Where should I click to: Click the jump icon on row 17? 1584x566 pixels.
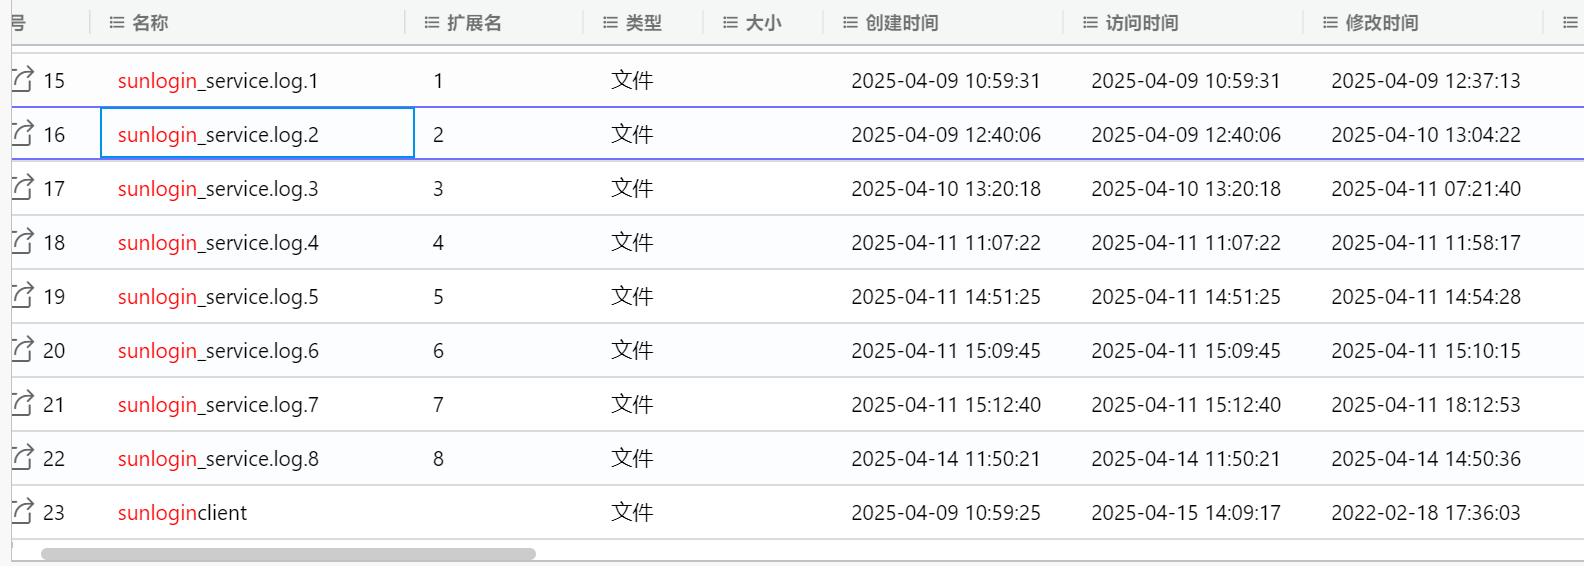tap(22, 187)
